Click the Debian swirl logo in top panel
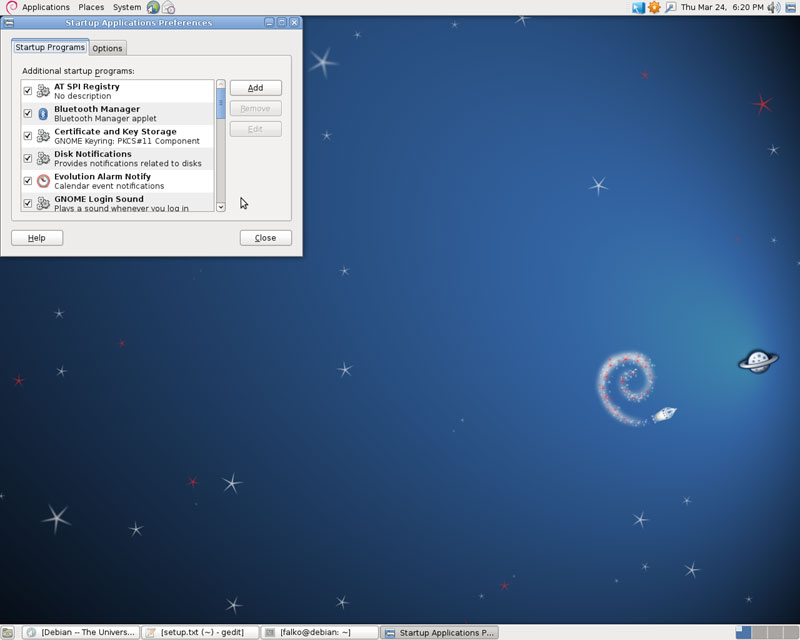The width and height of the screenshot is (800, 640). 11,7
